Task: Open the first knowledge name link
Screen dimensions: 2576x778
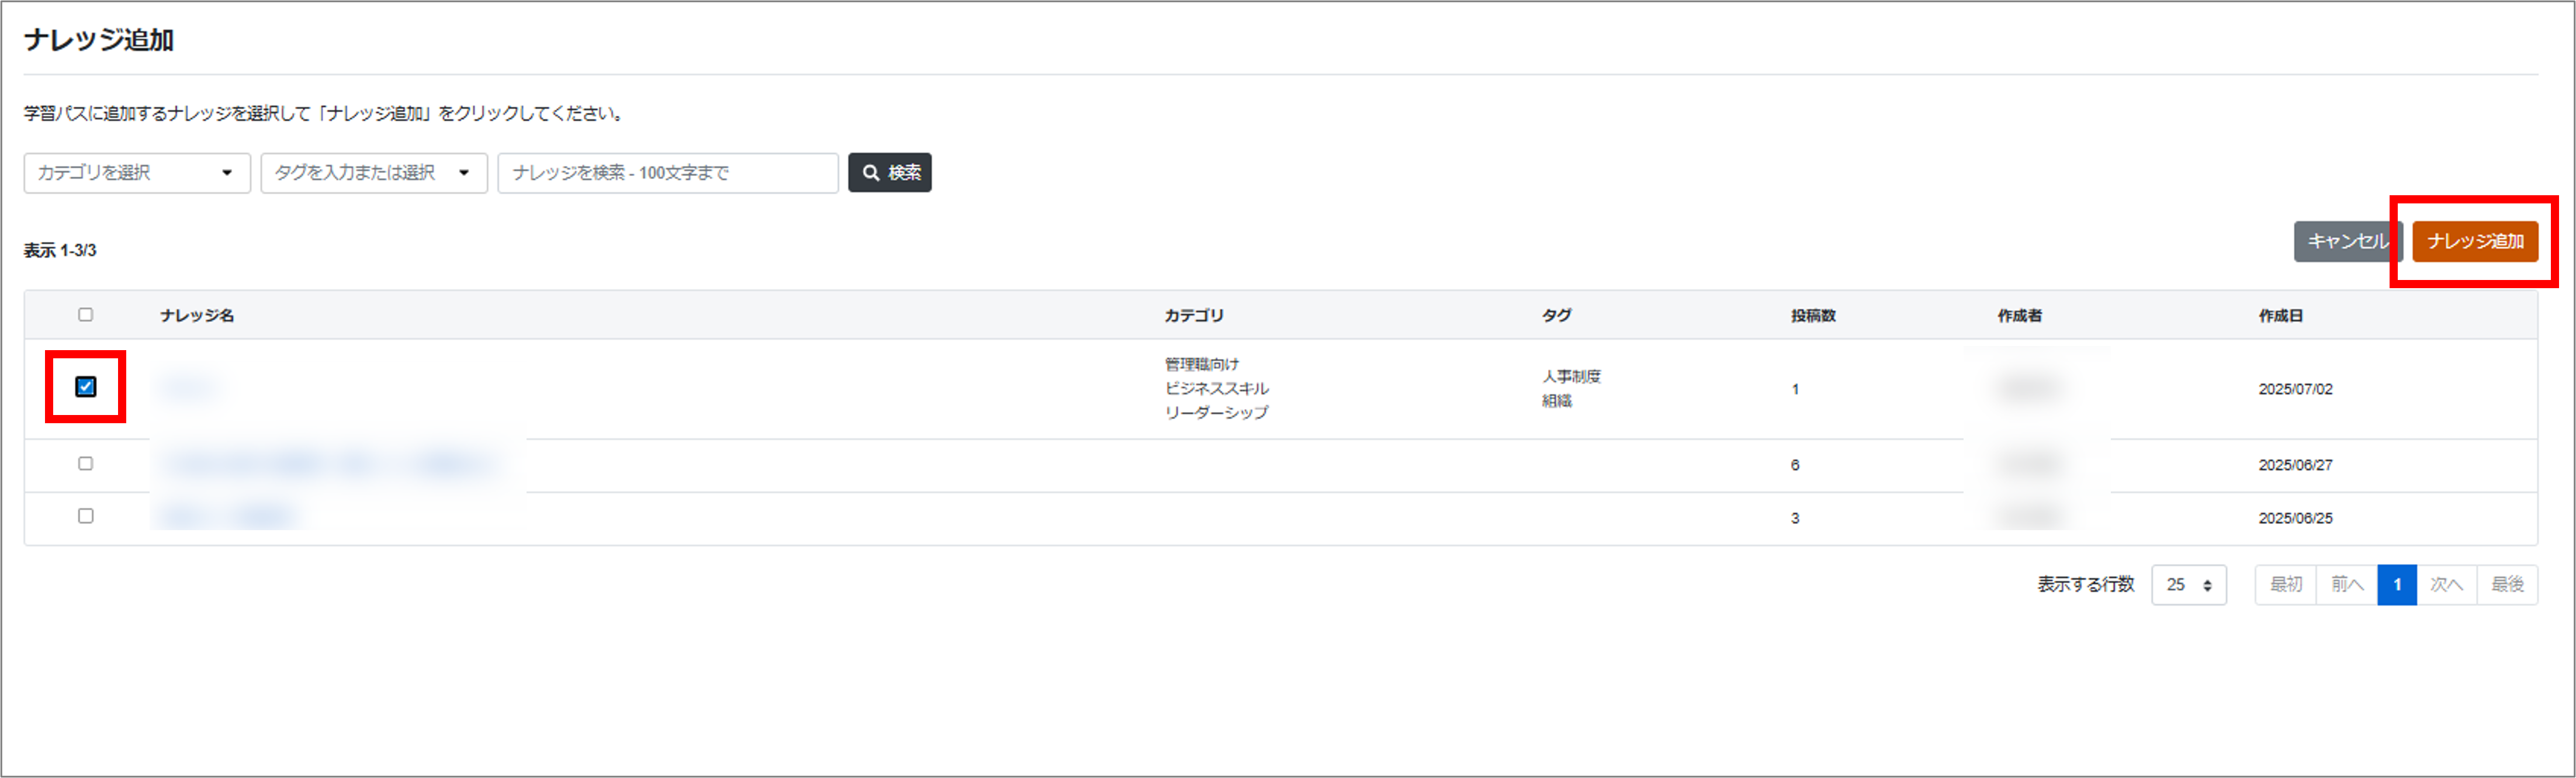Action: (x=188, y=388)
